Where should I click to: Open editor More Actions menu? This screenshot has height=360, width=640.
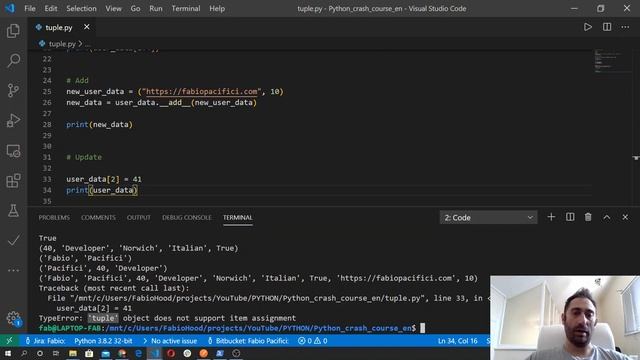tap(625, 27)
